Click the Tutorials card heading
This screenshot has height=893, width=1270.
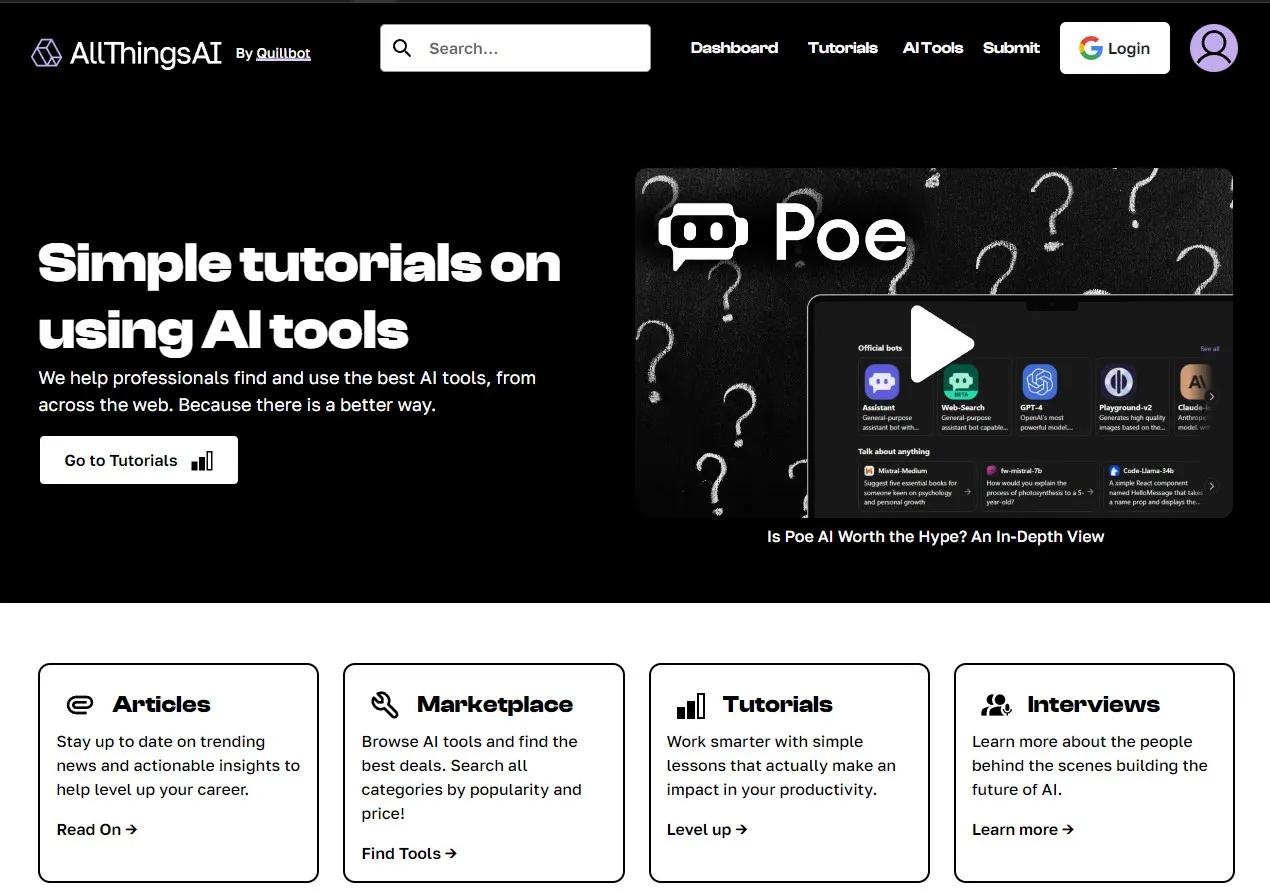point(778,704)
